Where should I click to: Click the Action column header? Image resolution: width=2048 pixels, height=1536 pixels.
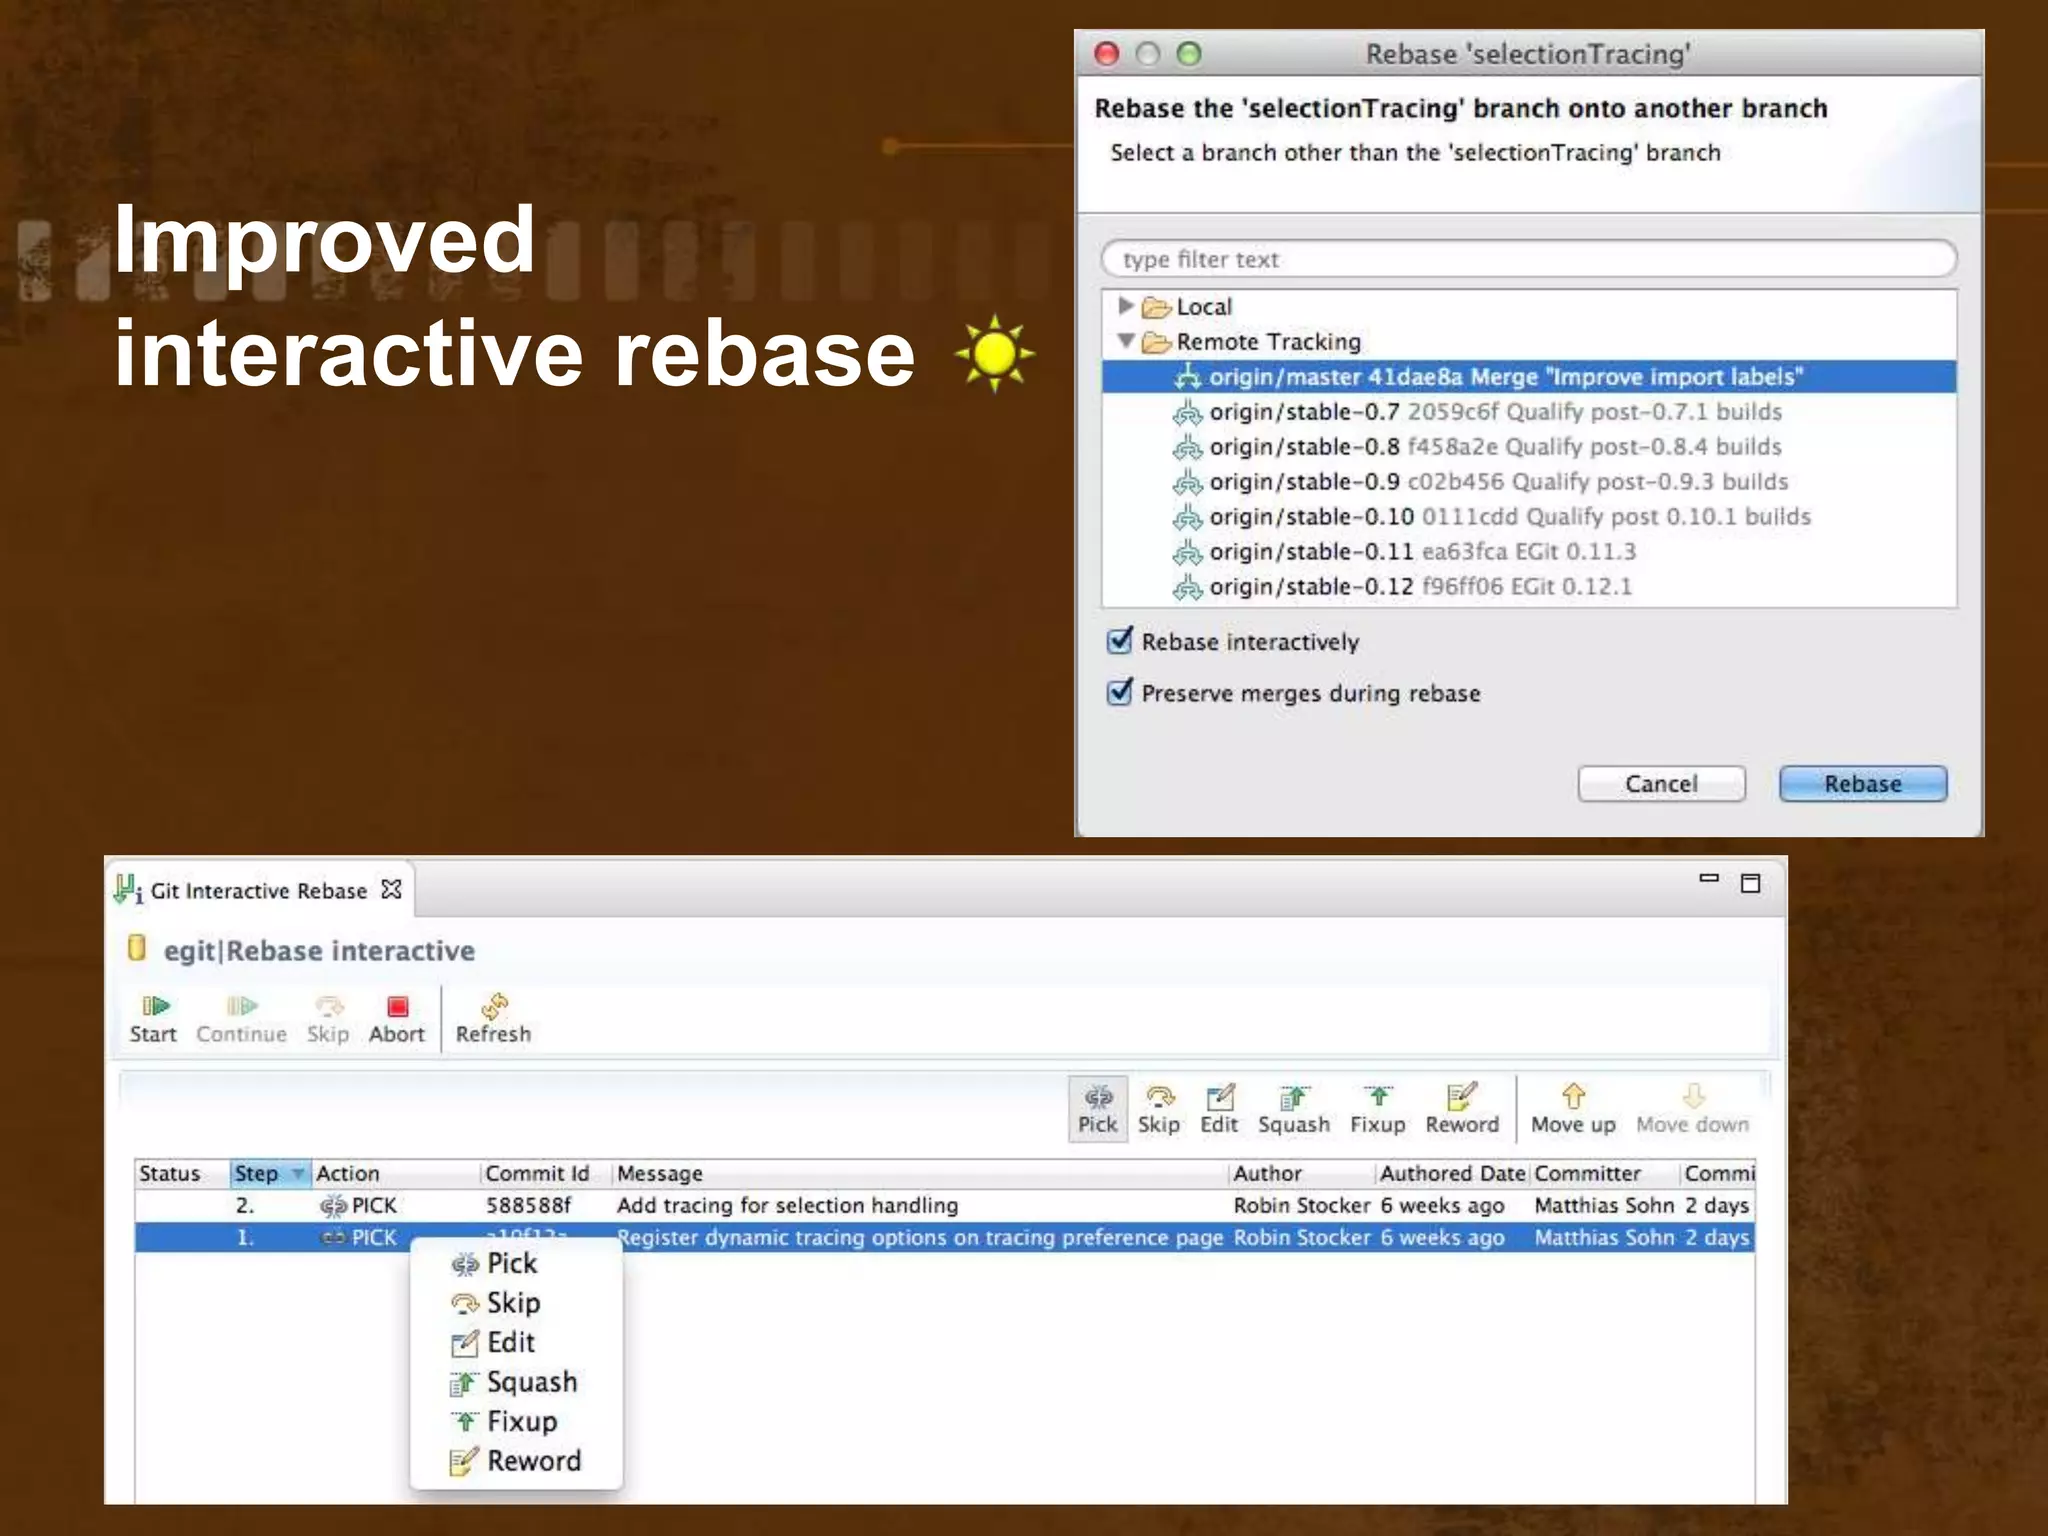tap(396, 1173)
